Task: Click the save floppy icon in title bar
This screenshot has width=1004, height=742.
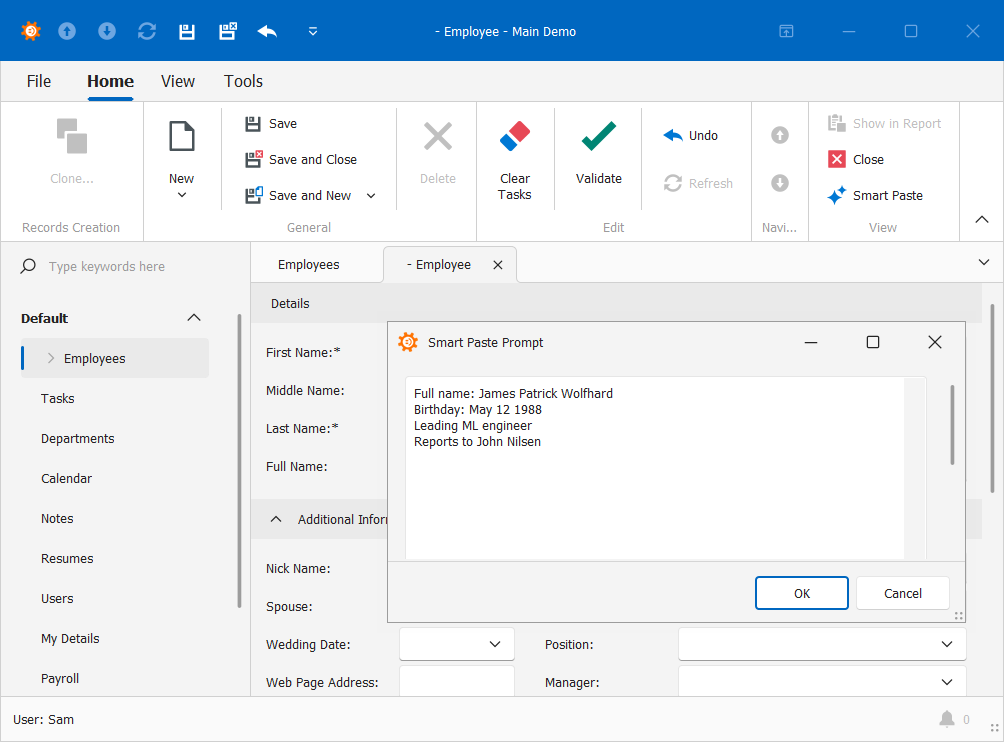Action: (x=186, y=31)
